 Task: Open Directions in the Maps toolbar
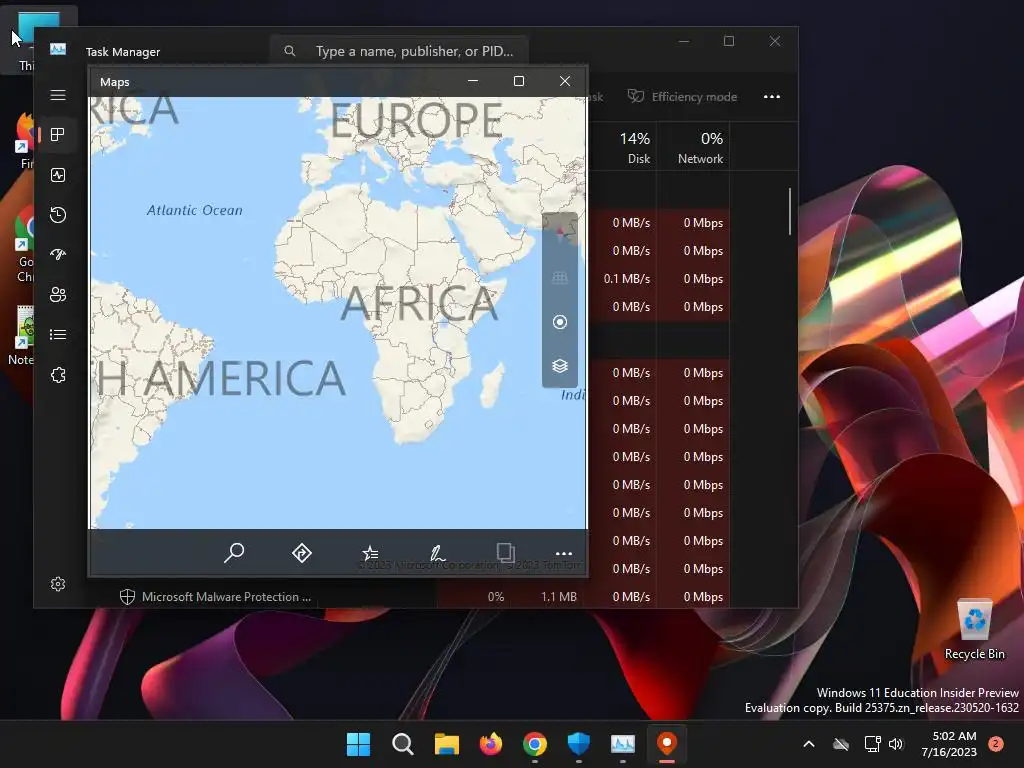click(302, 553)
